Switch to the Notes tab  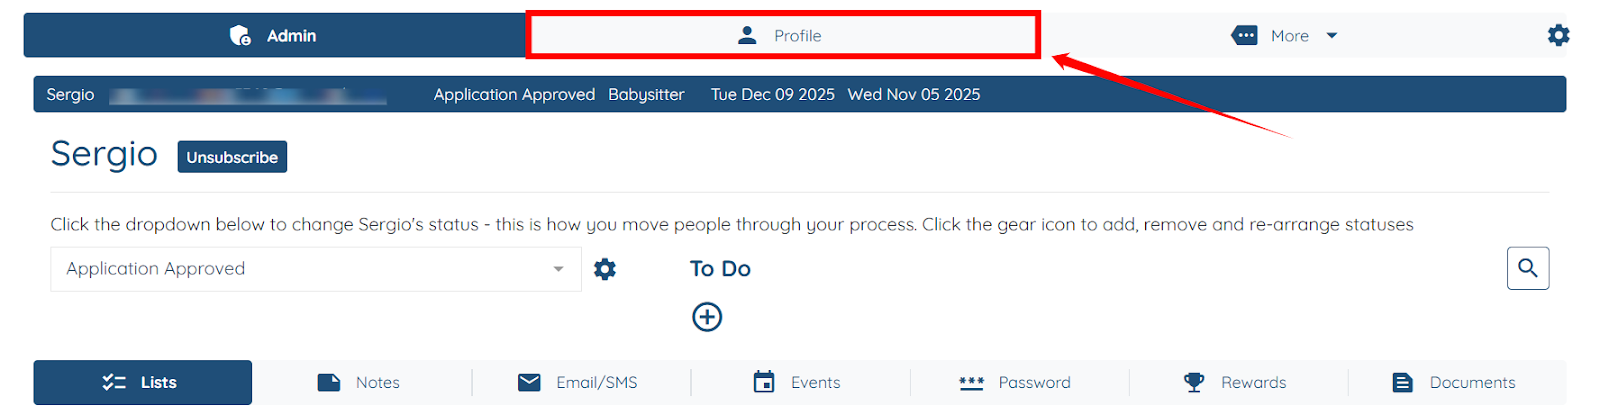point(360,382)
